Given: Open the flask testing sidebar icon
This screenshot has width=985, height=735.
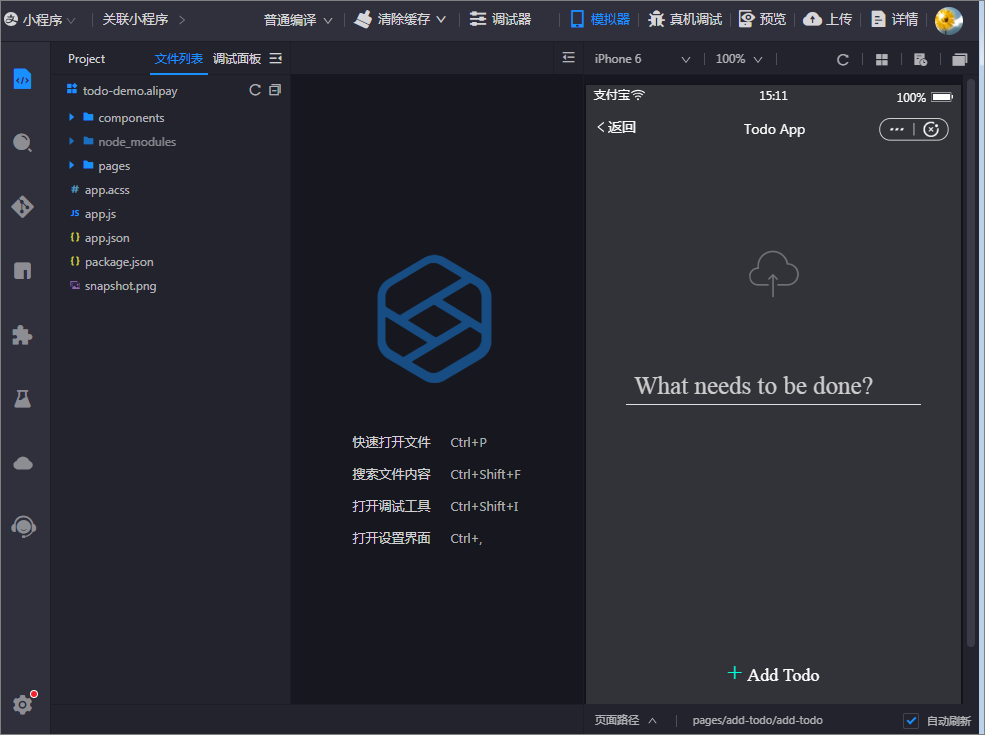Looking at the screenshot, I should tap(23, 399).
